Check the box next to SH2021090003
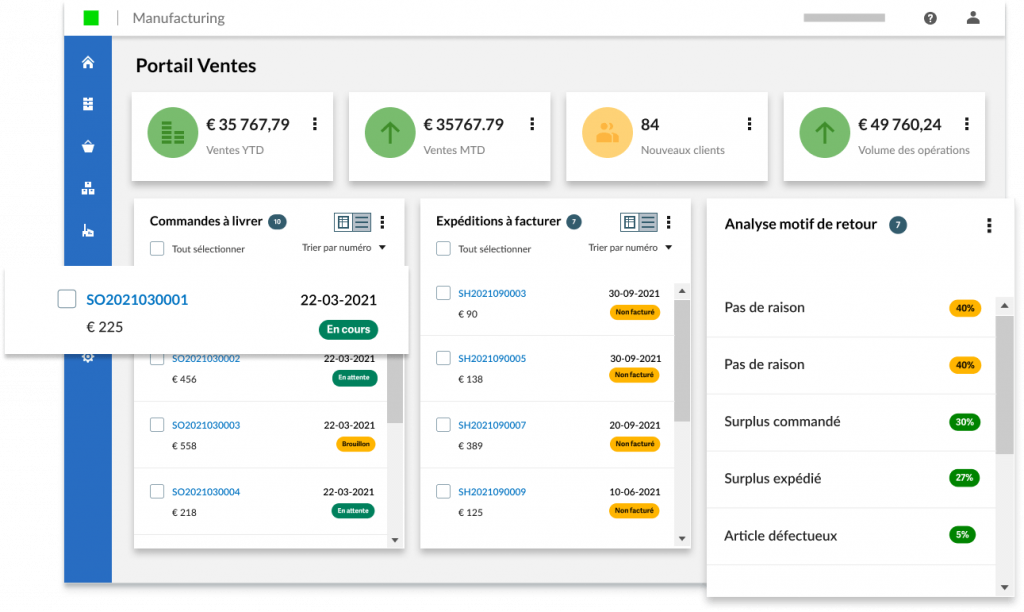 pos(443,292)
